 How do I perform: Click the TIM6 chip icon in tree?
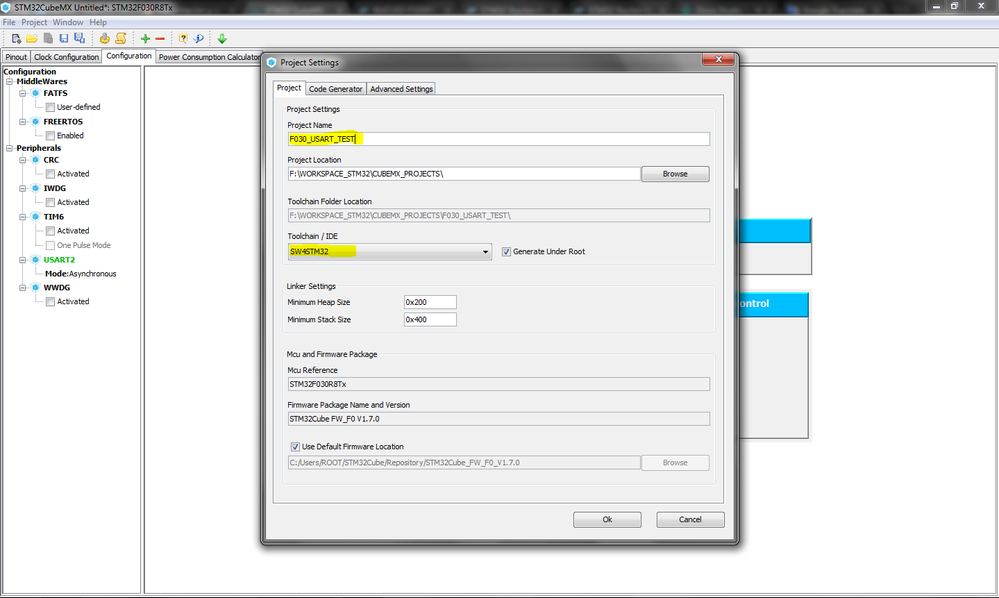(36, 217)
